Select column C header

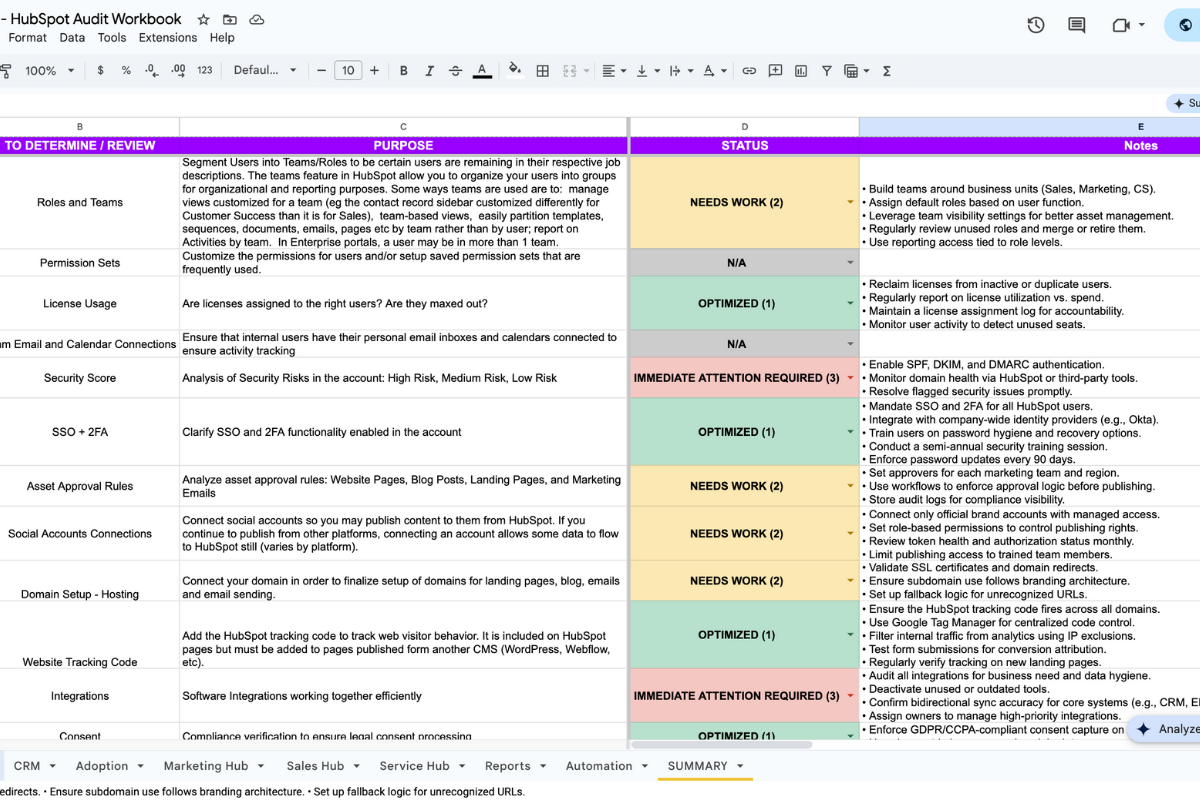click(x=403, y=127)
